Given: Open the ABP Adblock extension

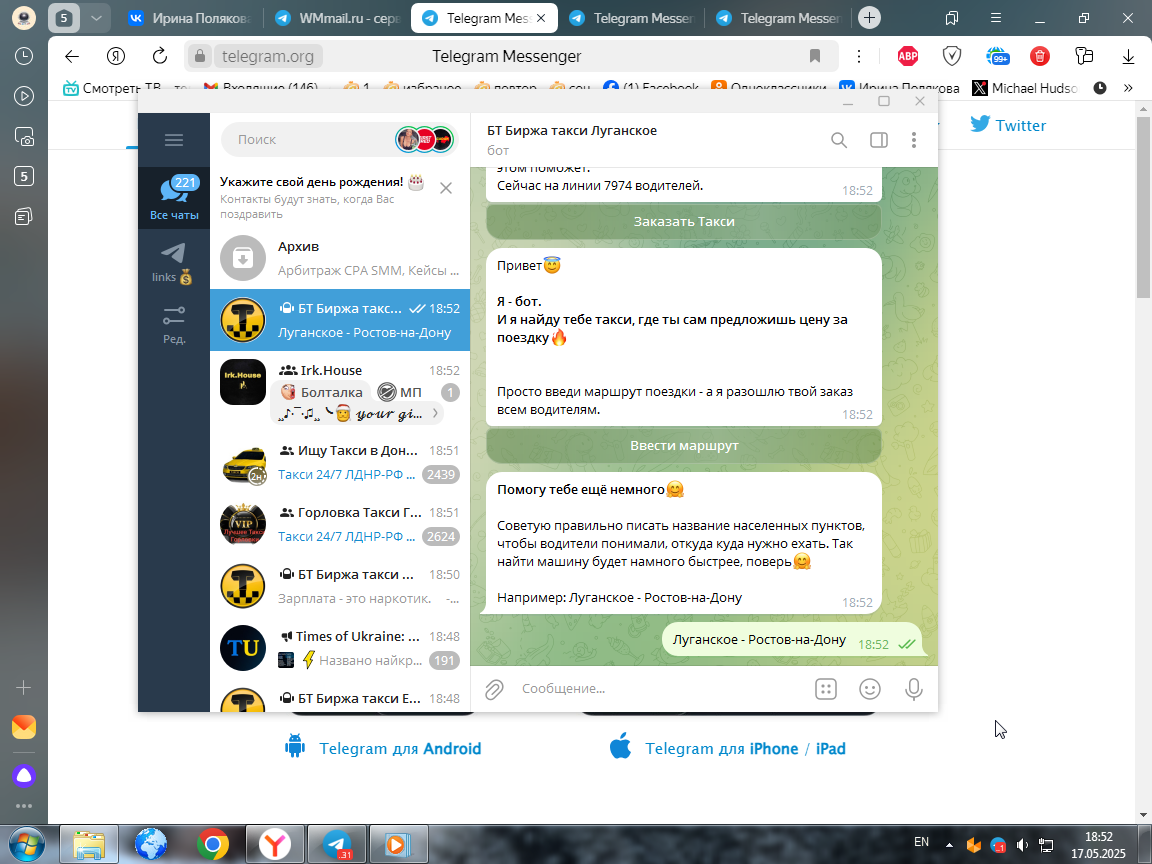Looking at the screenshot, I should [x=908, y=56].
